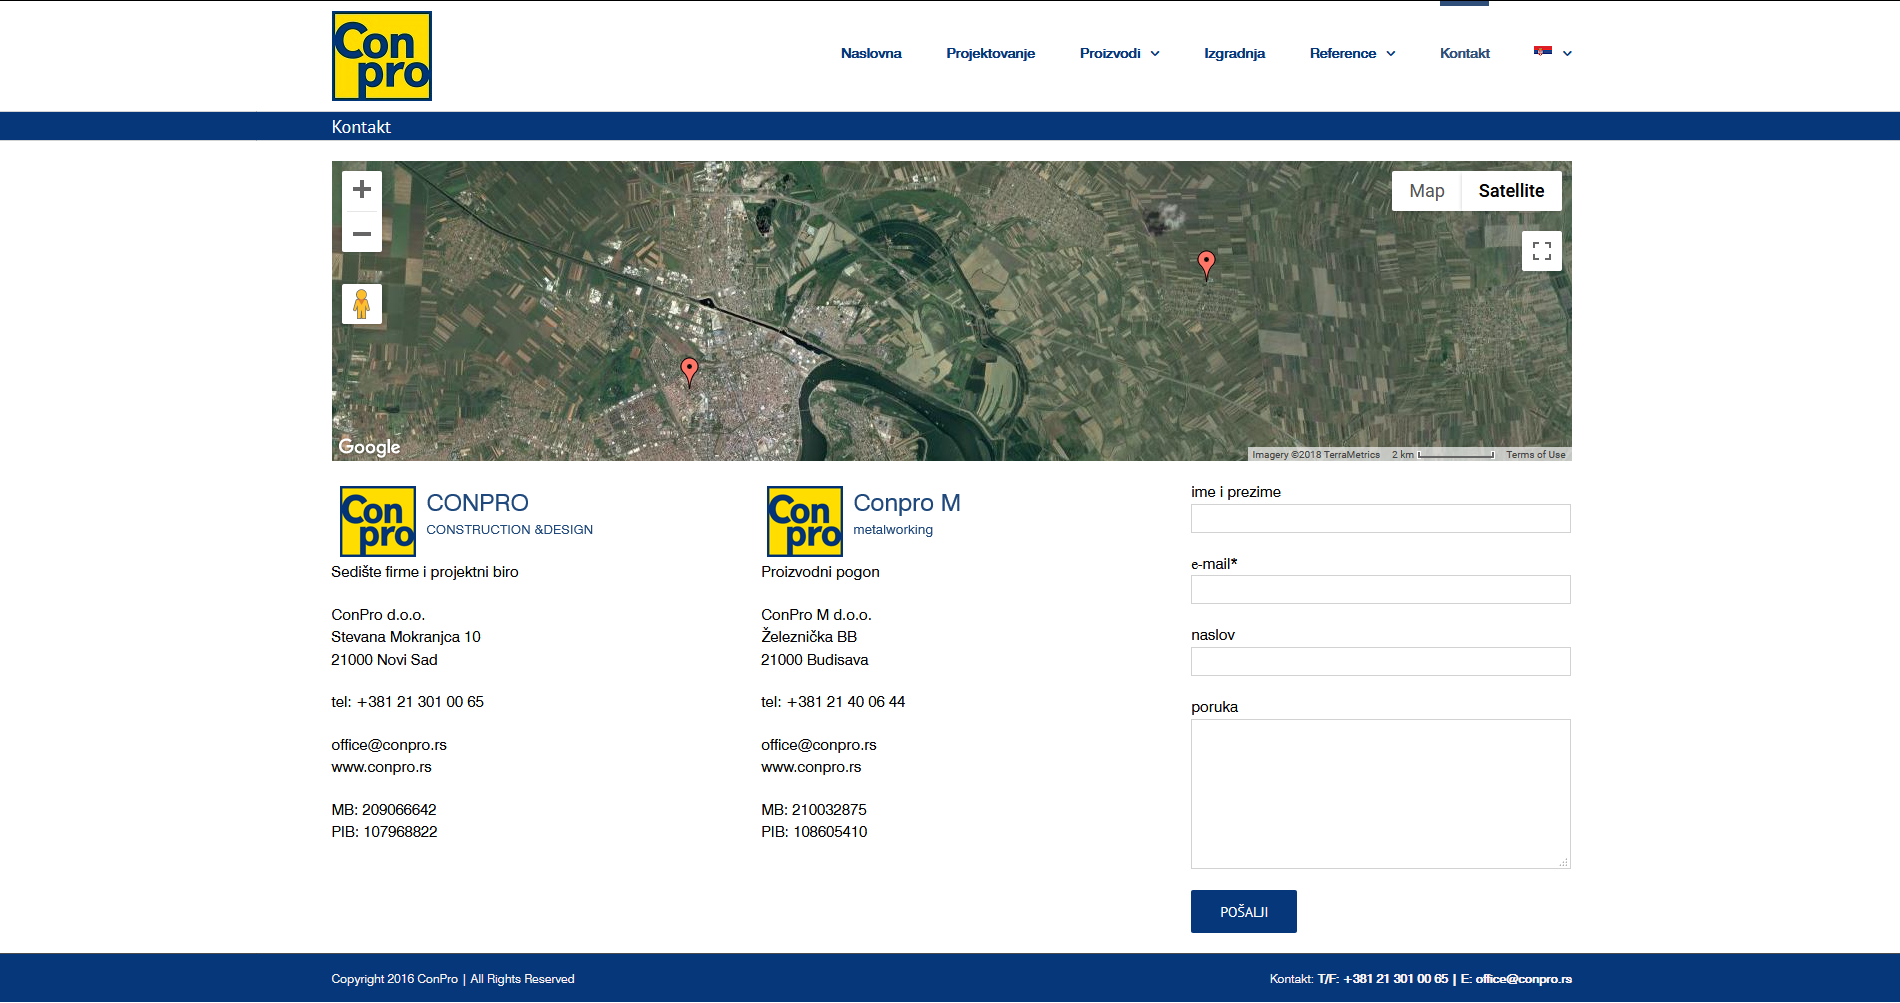Zoom out on the map

coord(362,234)
